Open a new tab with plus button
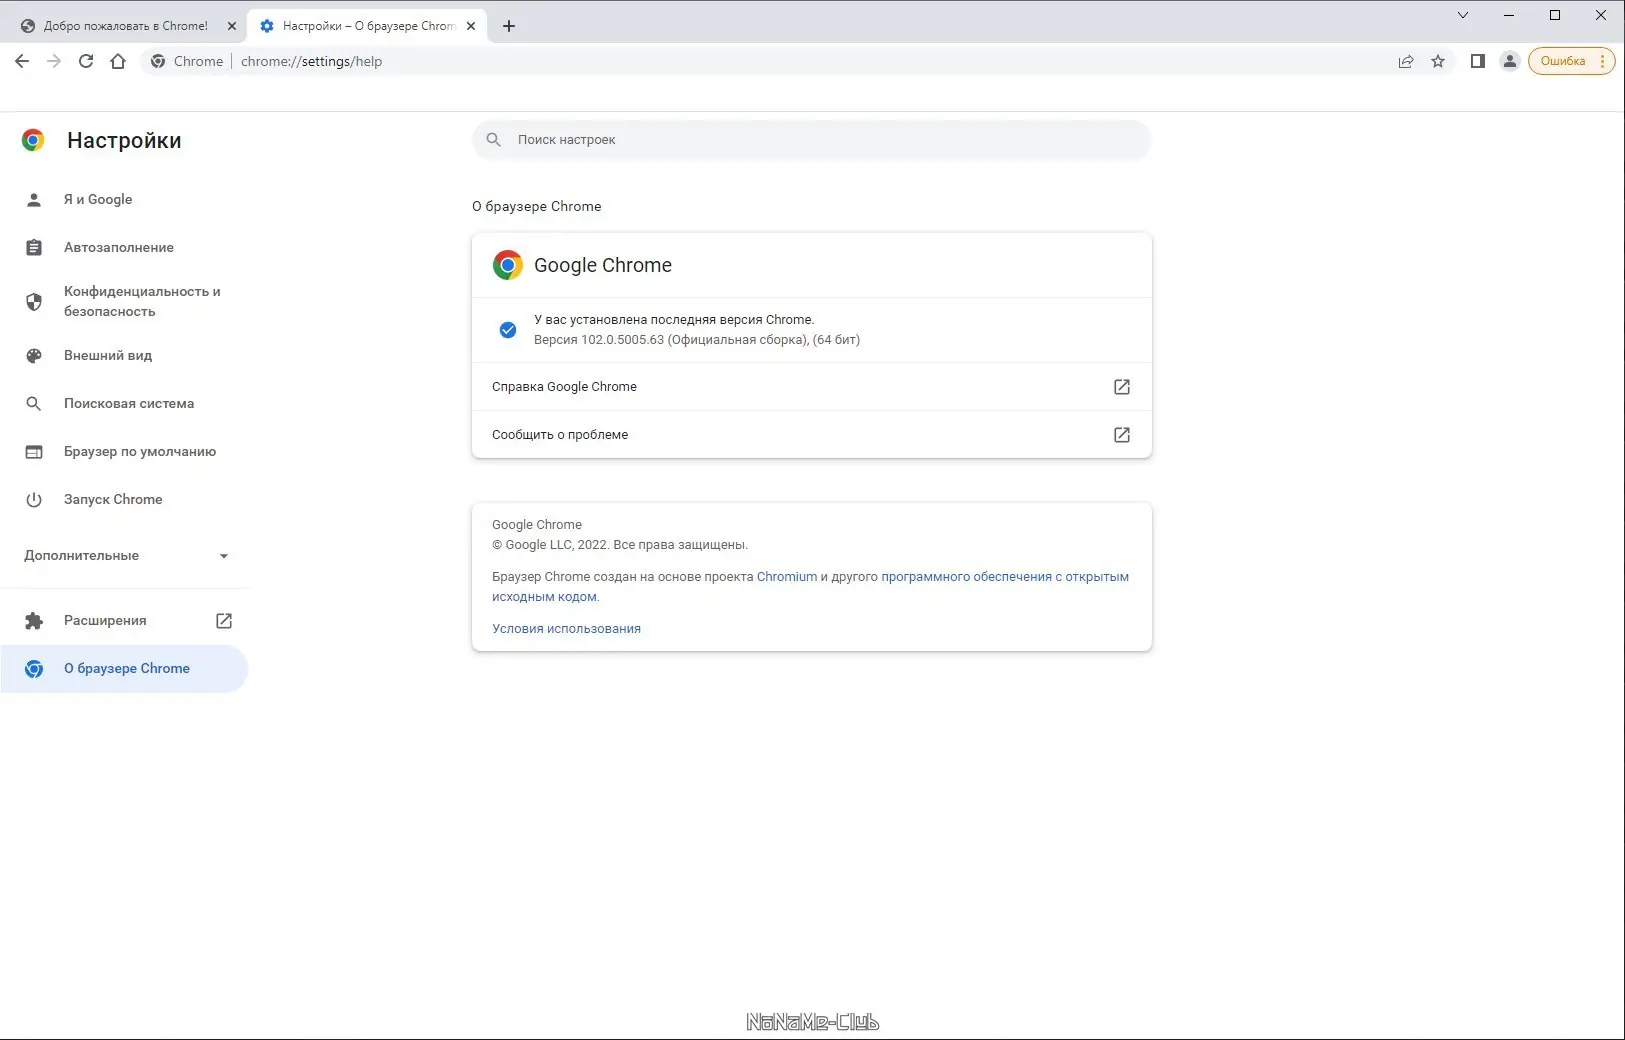The height and width of the screenshot is (1040, 1625). 509,26
